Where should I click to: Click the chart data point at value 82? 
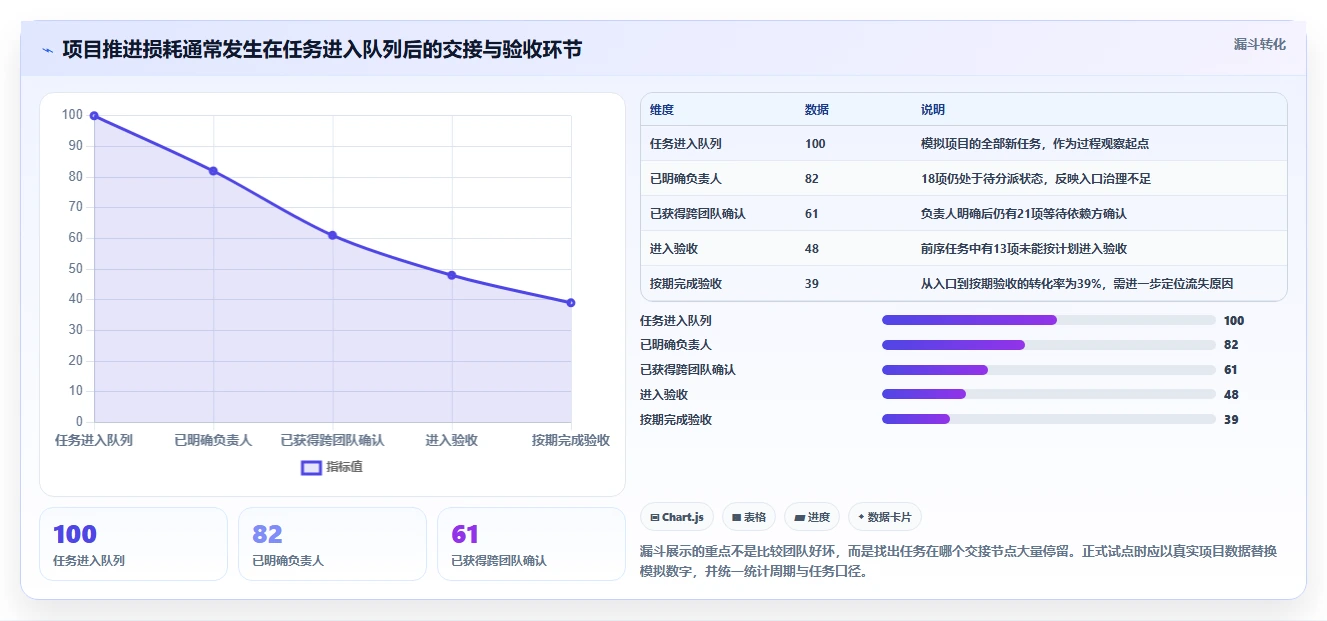213,171
